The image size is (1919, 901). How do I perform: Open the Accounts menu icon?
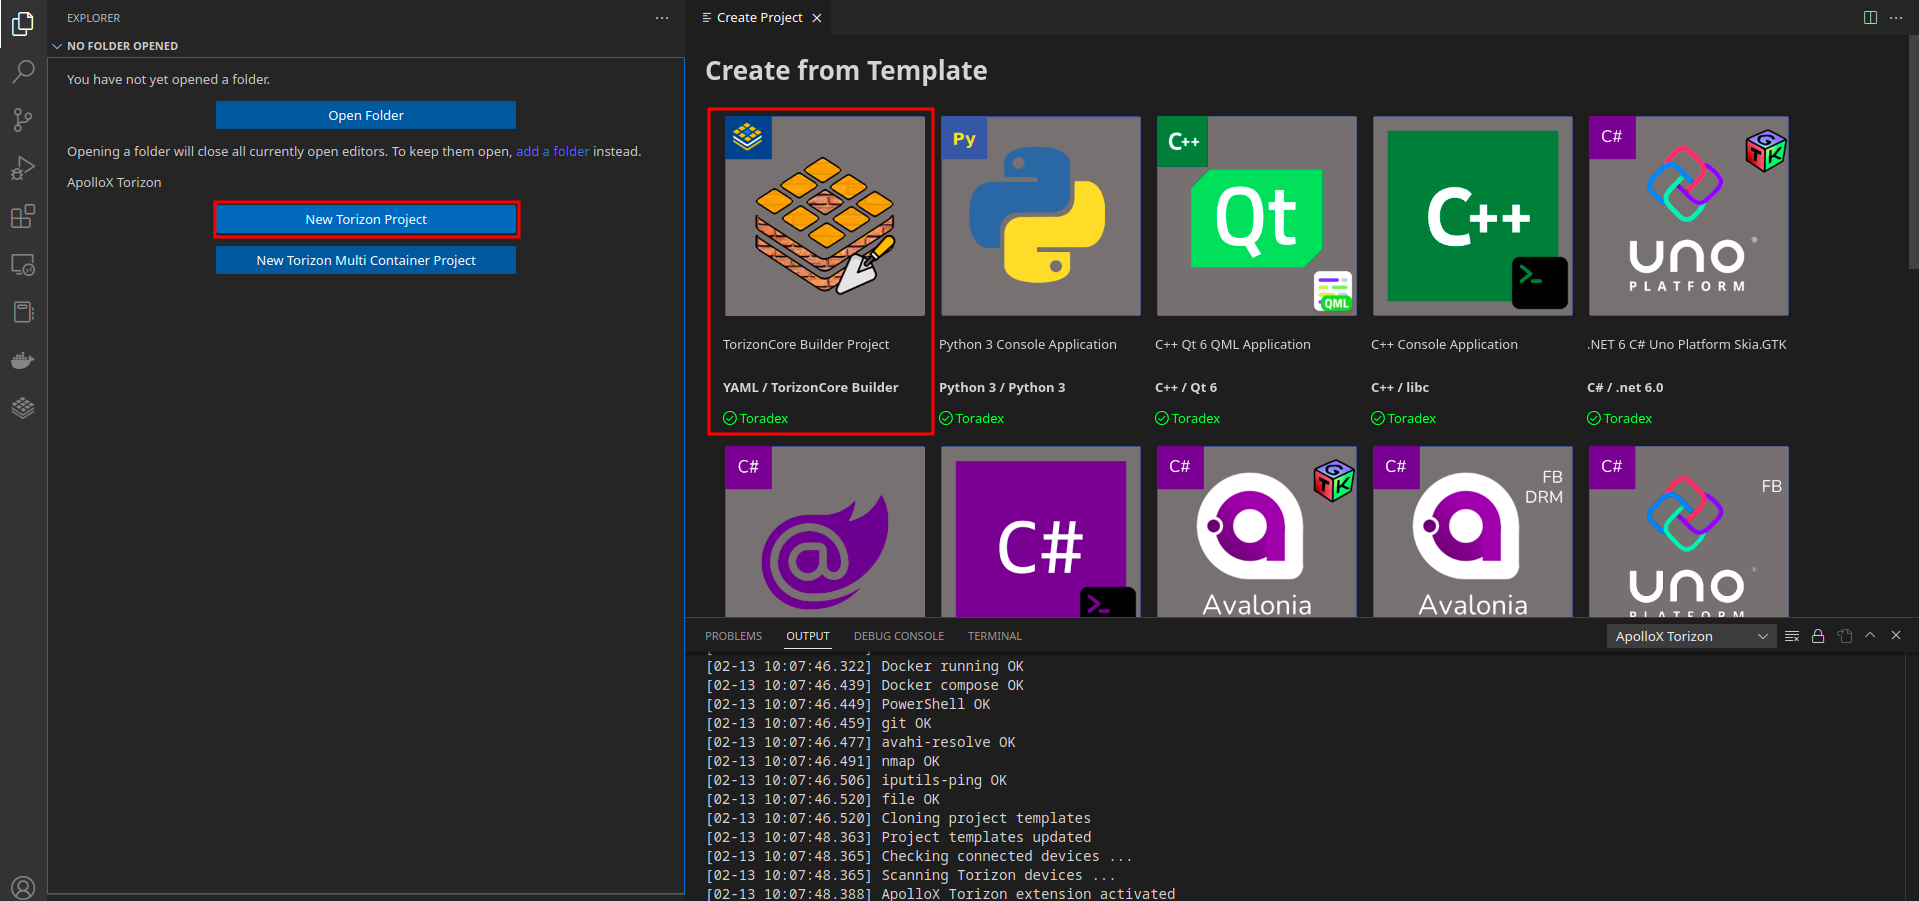pyautogui.click(x=23, y=886)
